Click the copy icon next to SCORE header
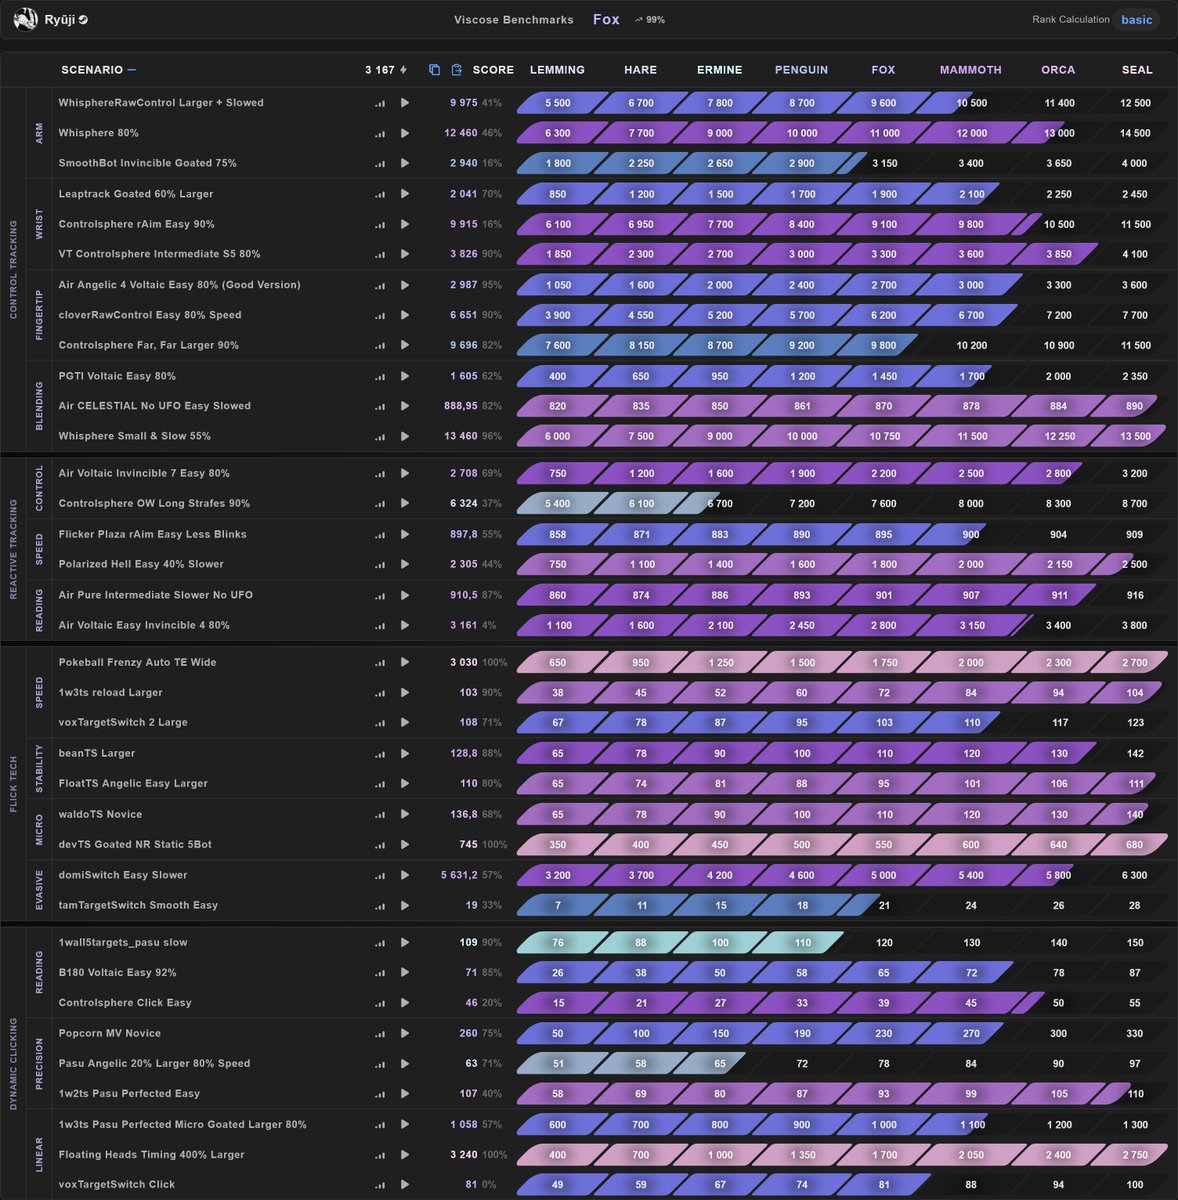Image resolution: width=1178 pixels, height=1200 pixels. click(434, 70)
